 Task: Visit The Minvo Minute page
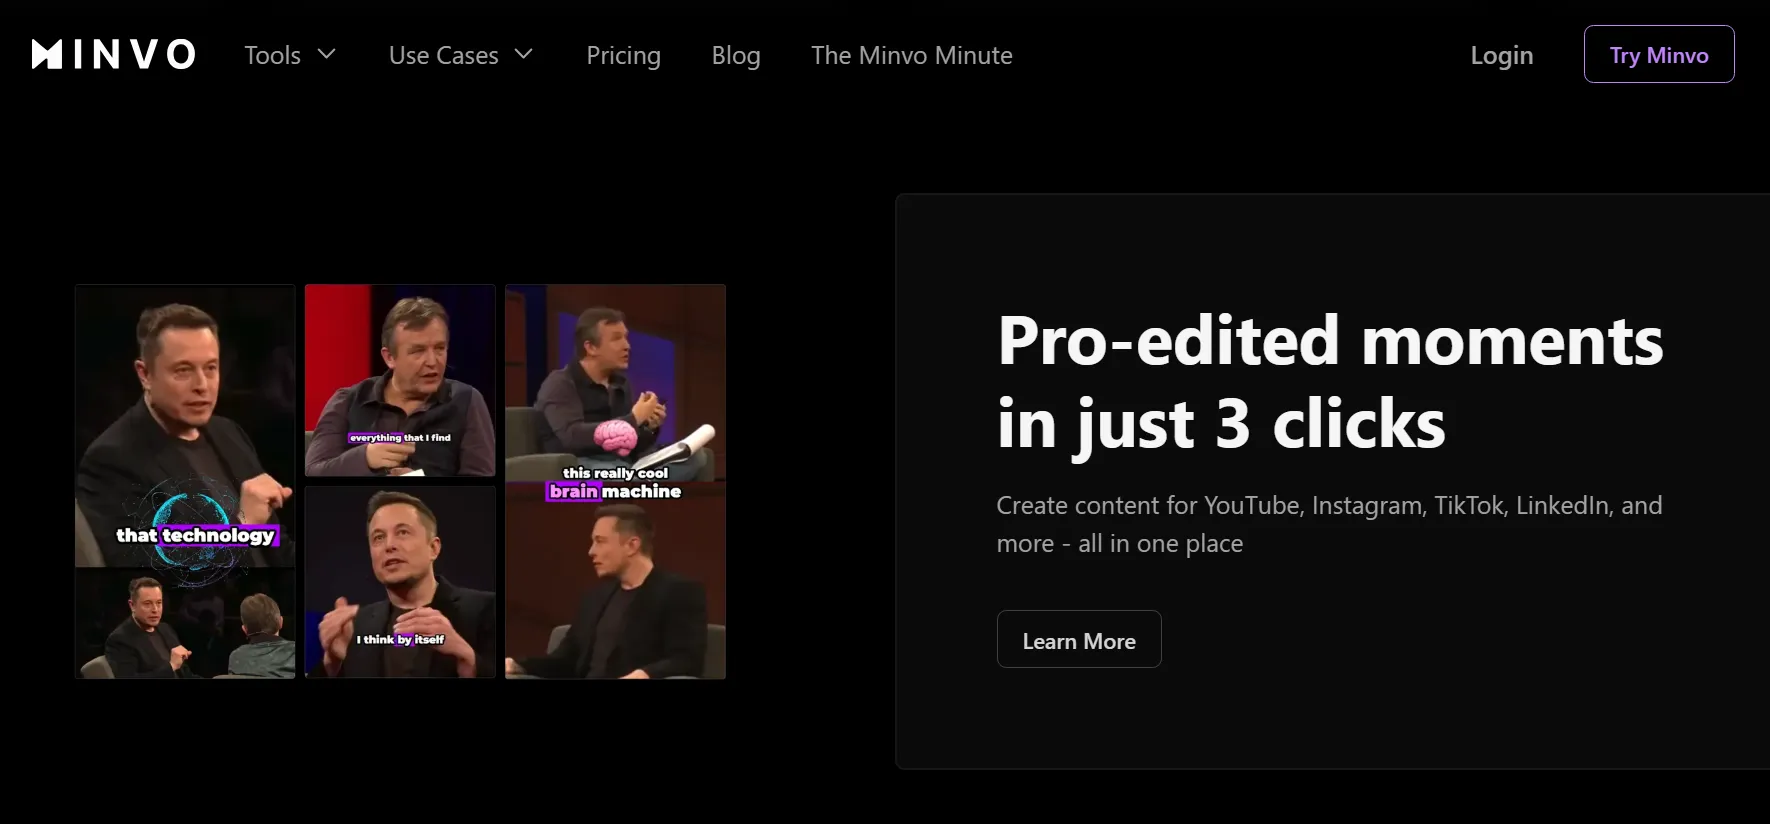click(x=911, y=56)
